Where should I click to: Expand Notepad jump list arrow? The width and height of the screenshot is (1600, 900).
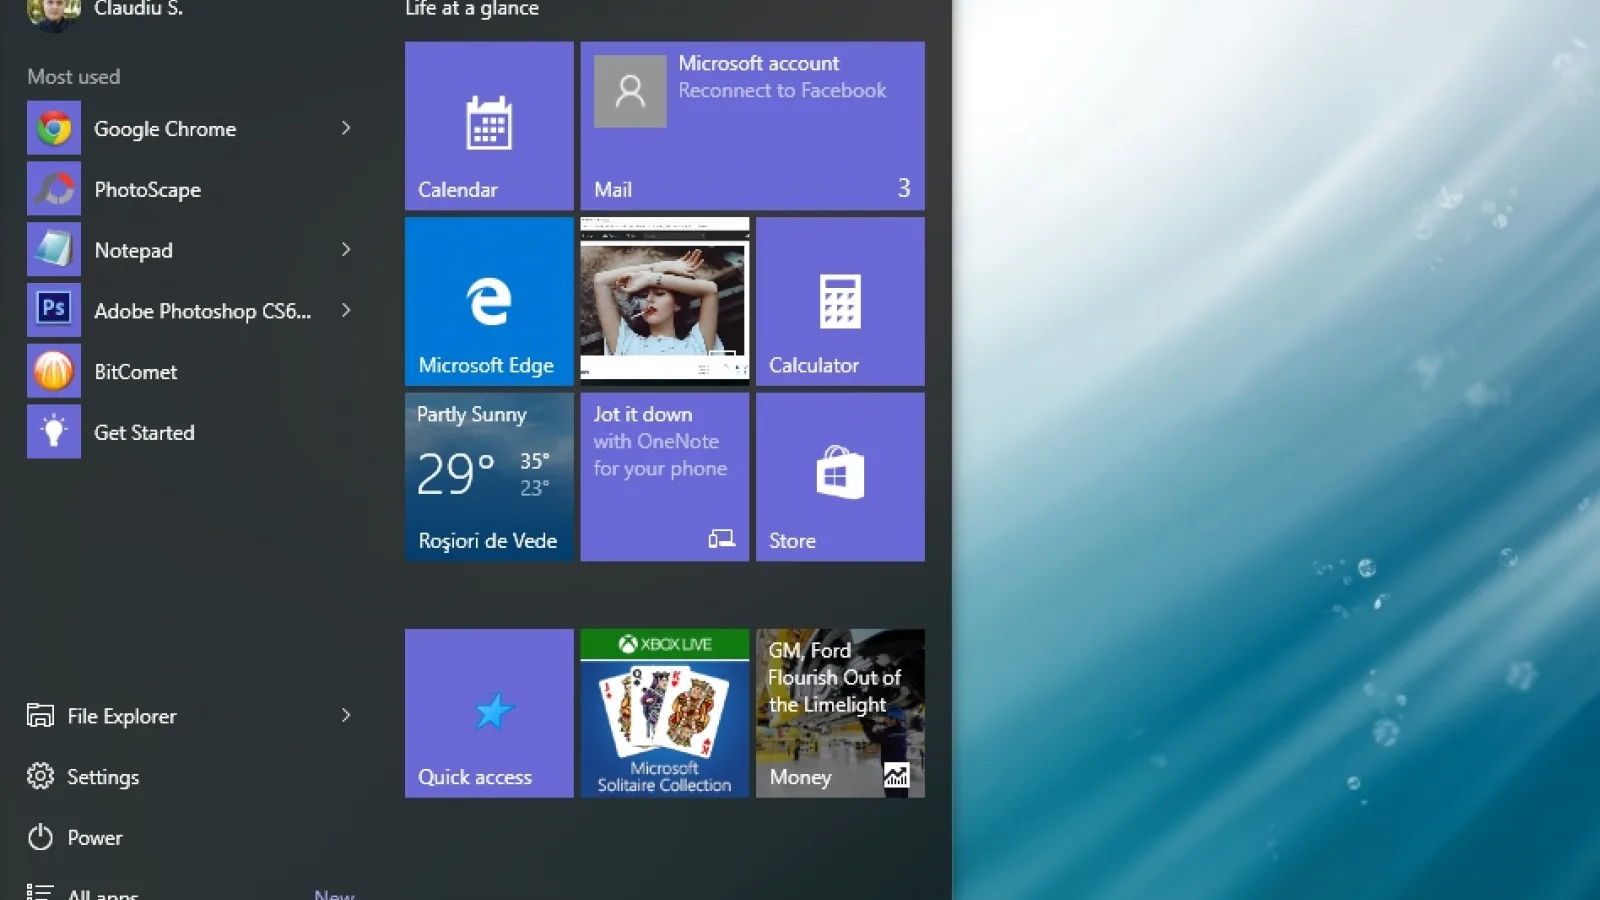click(346, 249)
